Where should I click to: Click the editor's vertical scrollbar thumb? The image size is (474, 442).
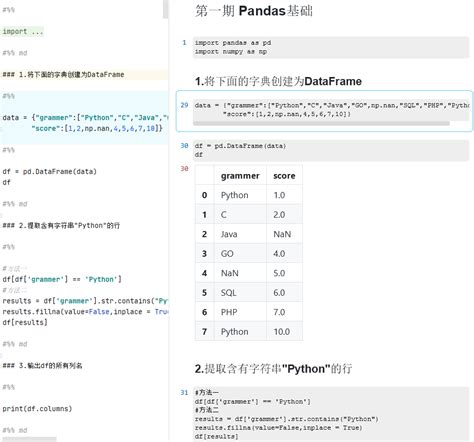click(x=165, y=9)
